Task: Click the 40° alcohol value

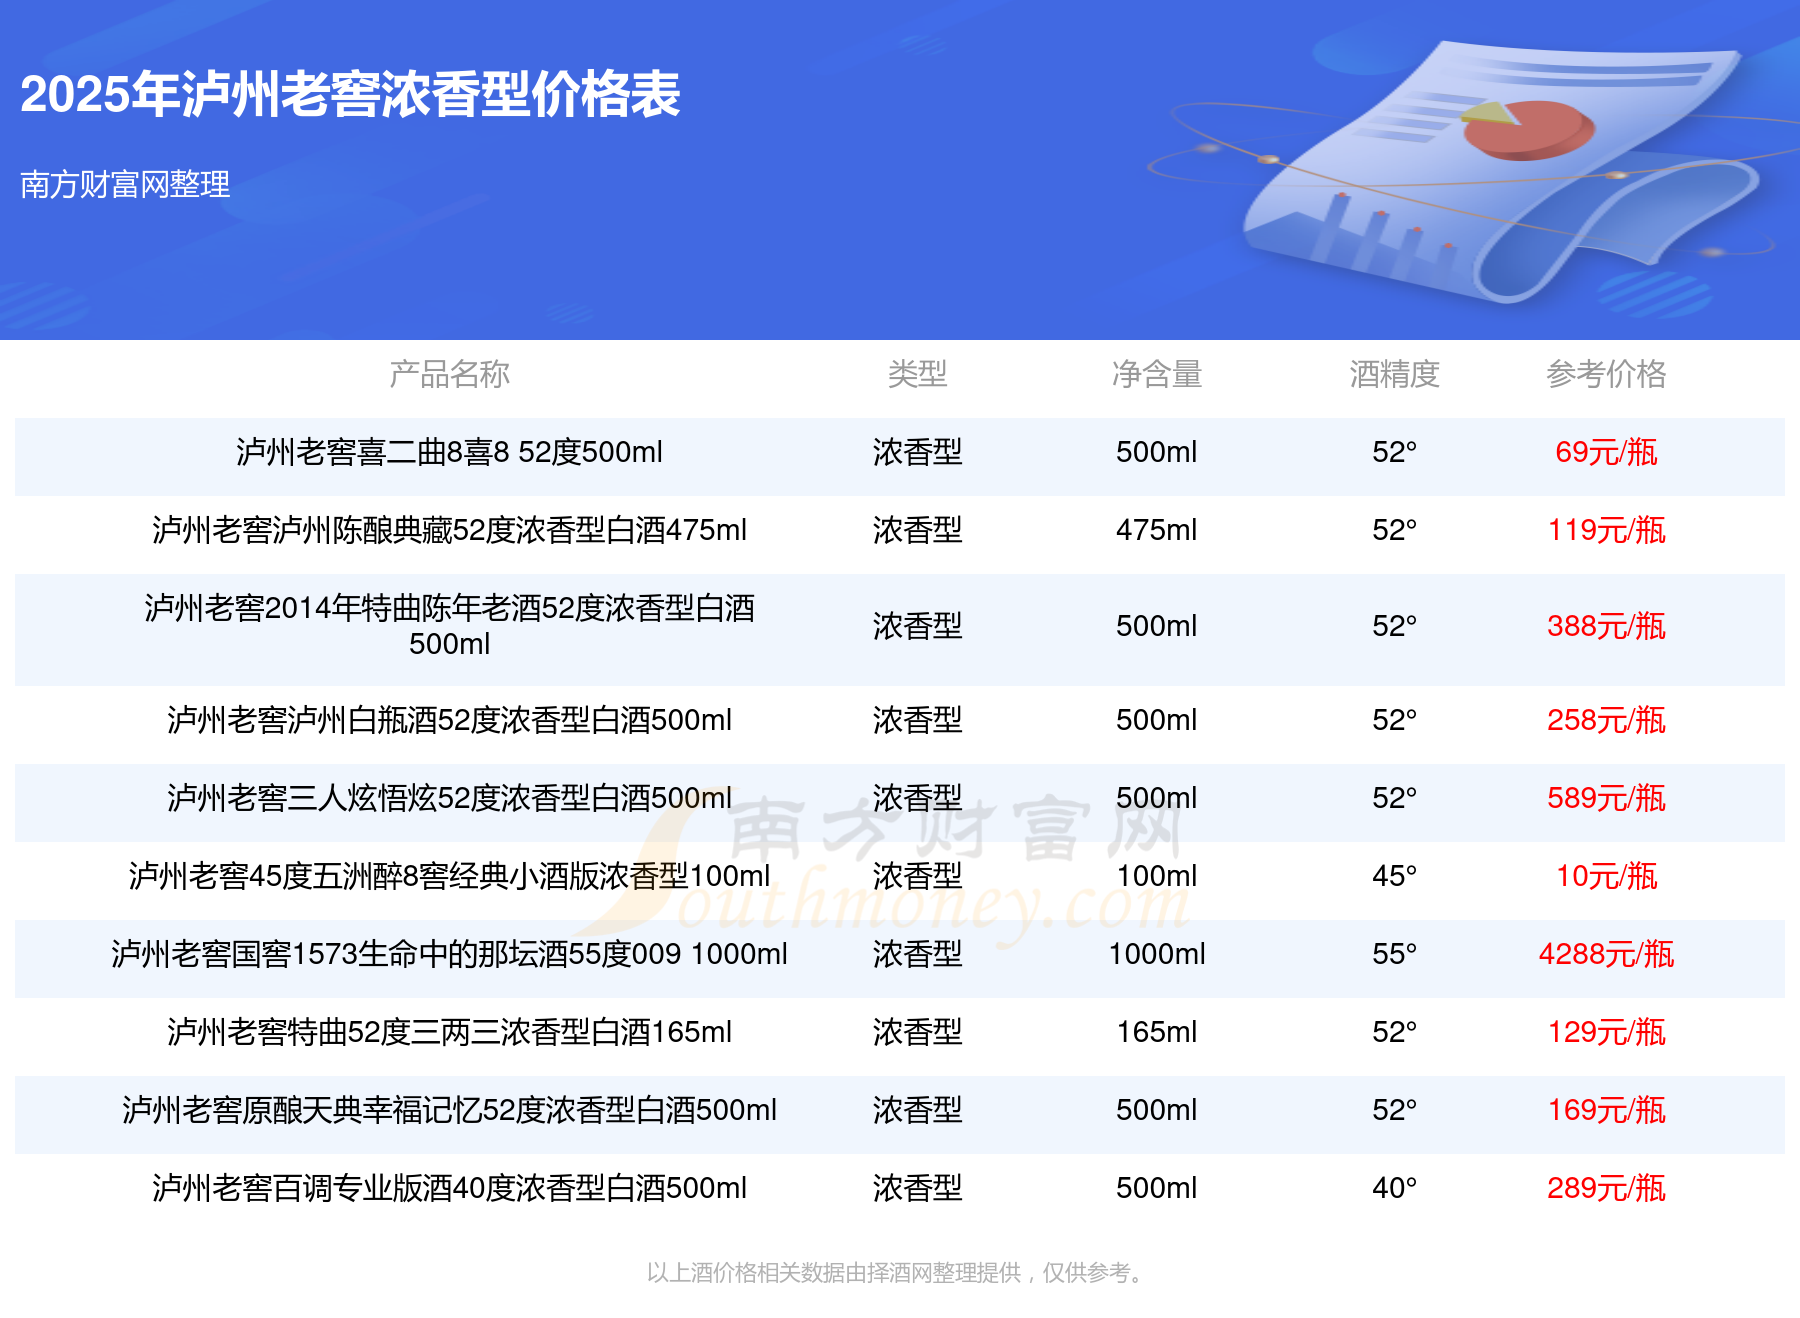Action: [x=1395, y=1188]
